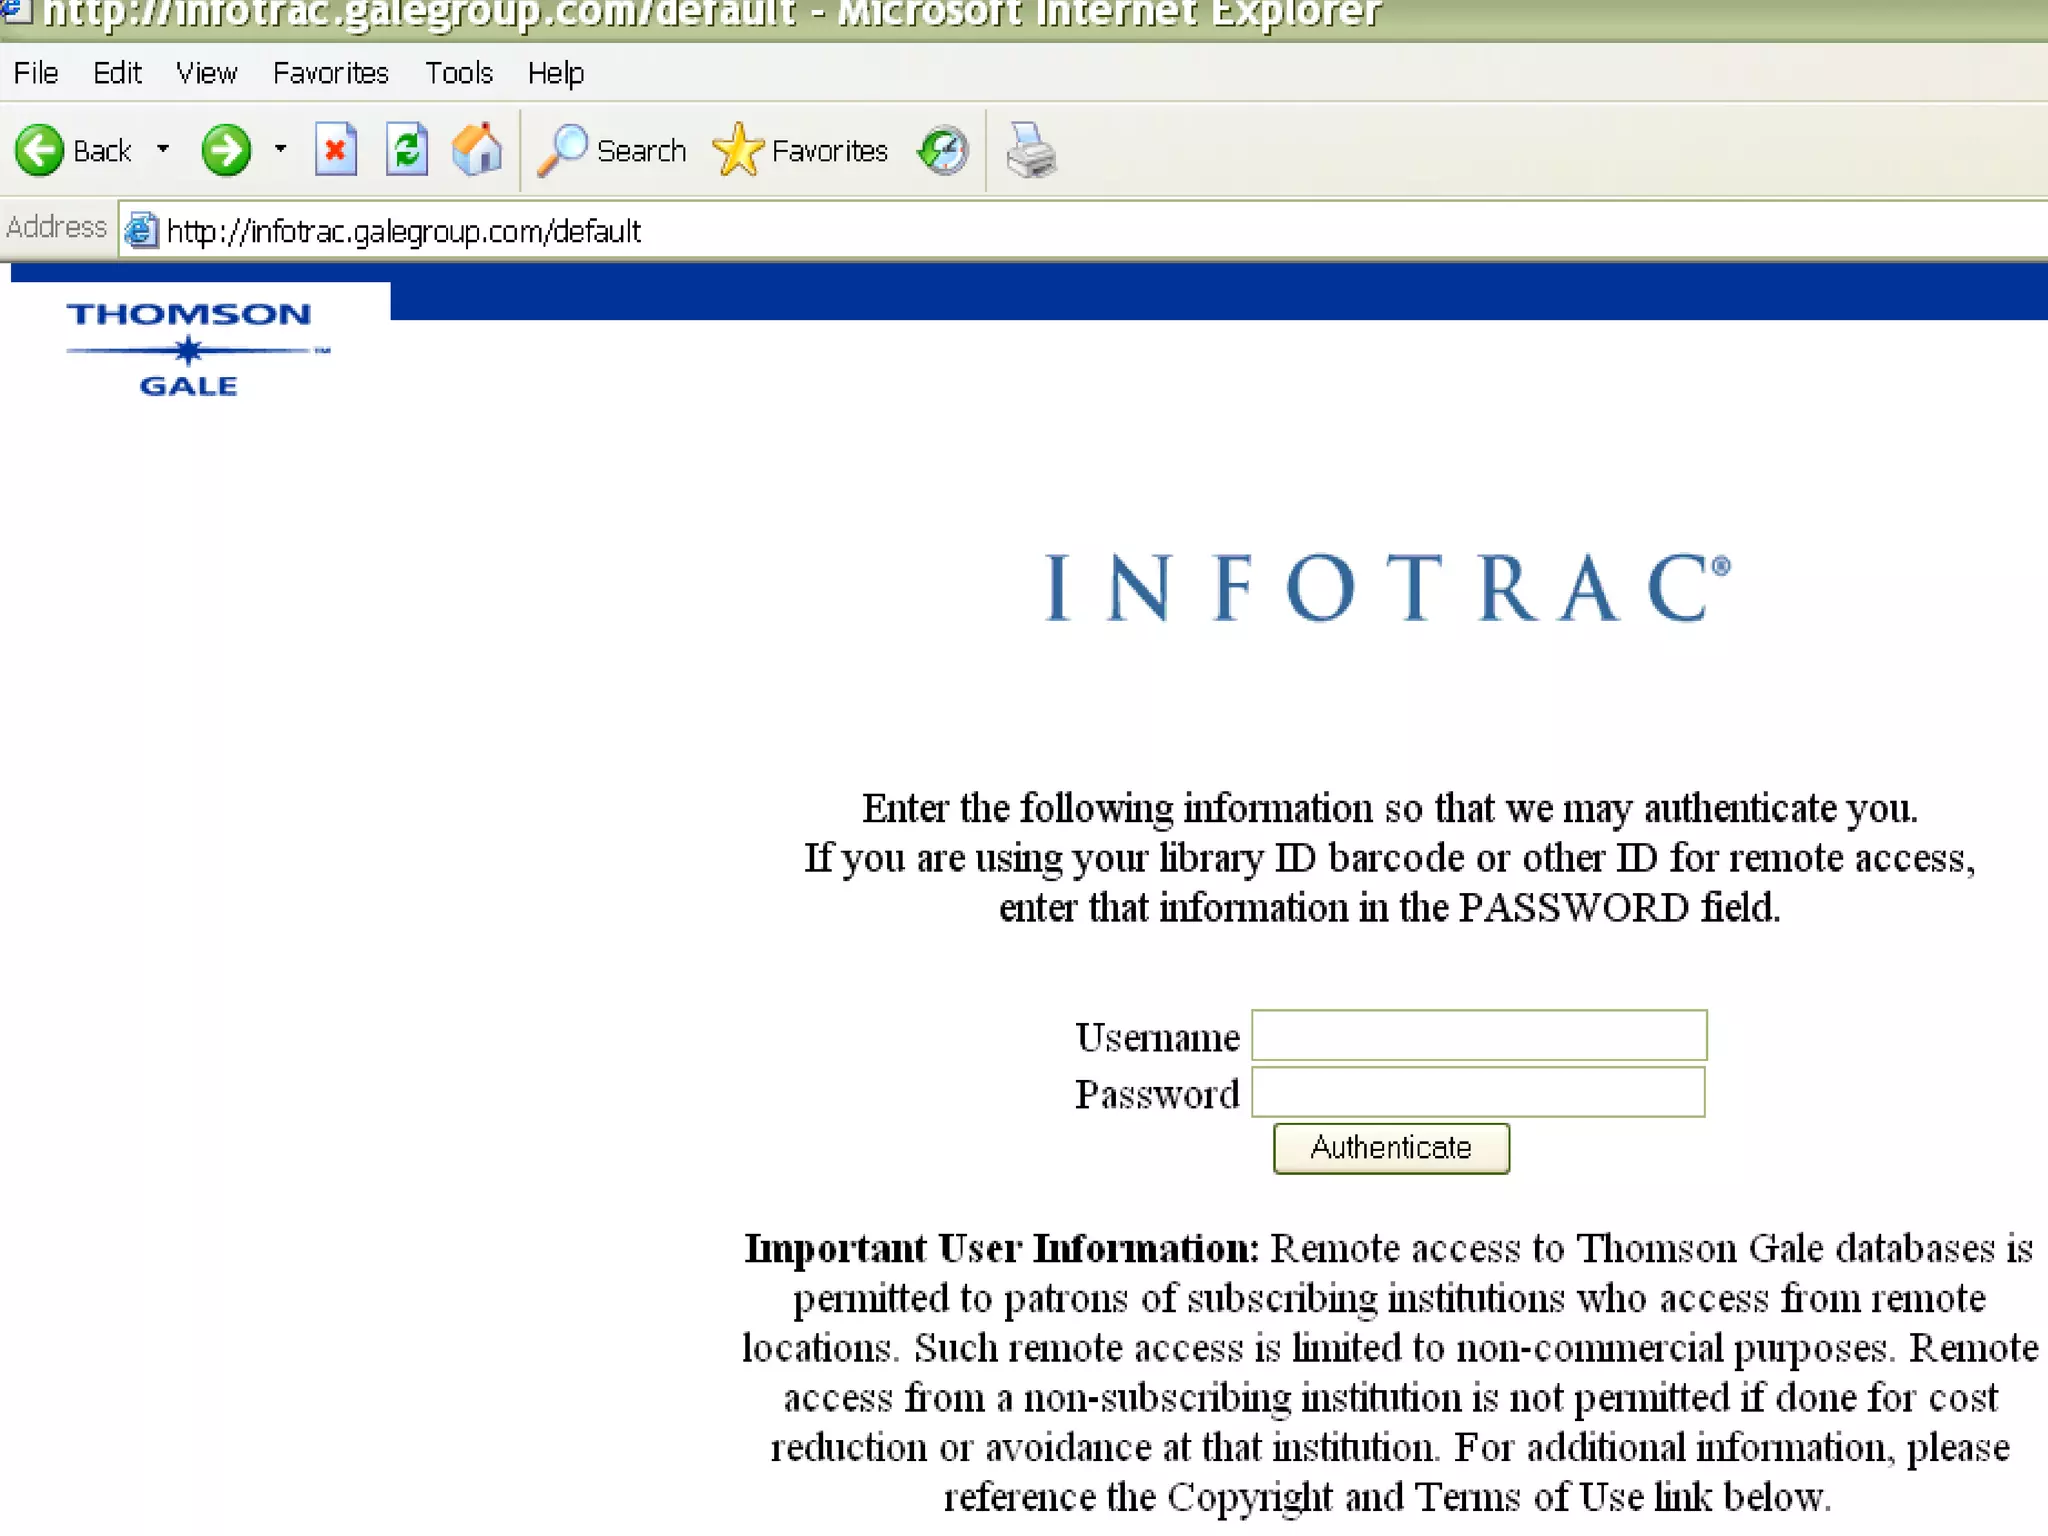This screenshot has height=1536, width=2048.
Task: Open the Help menu
Action: pyautogui.click(x=555, y=73)
